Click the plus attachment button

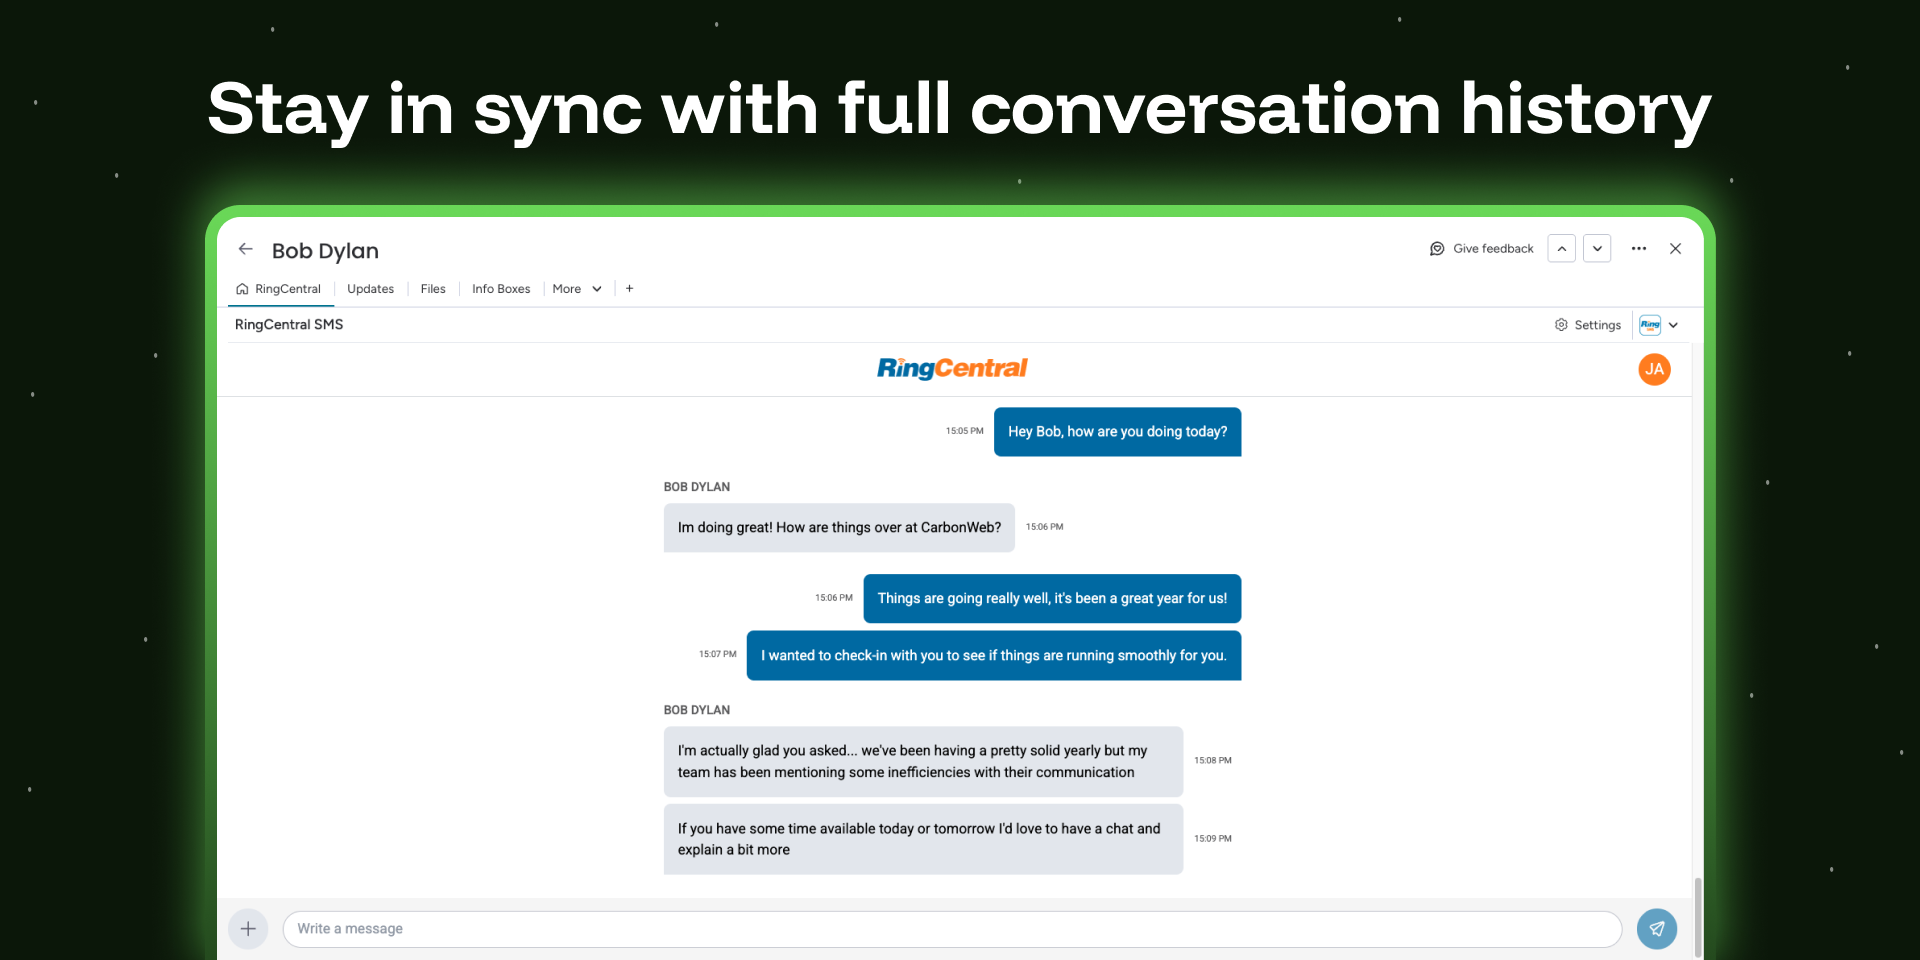[x=248, y=929]
